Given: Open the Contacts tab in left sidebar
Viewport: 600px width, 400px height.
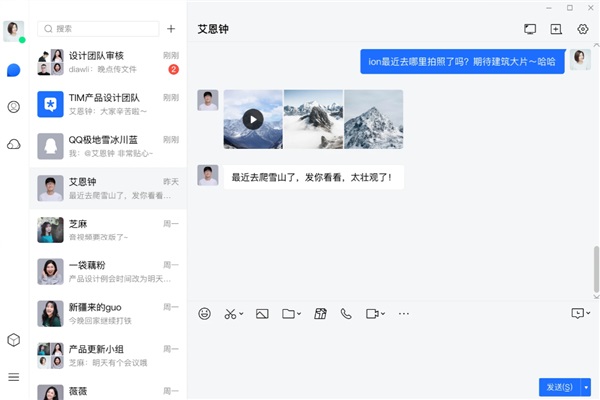Looking at the screenshot, I should click(14, 106).
